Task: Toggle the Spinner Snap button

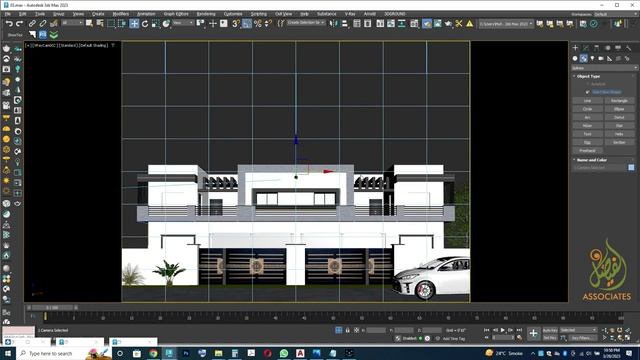Action: pyautogui.click(x=268, y=24)
